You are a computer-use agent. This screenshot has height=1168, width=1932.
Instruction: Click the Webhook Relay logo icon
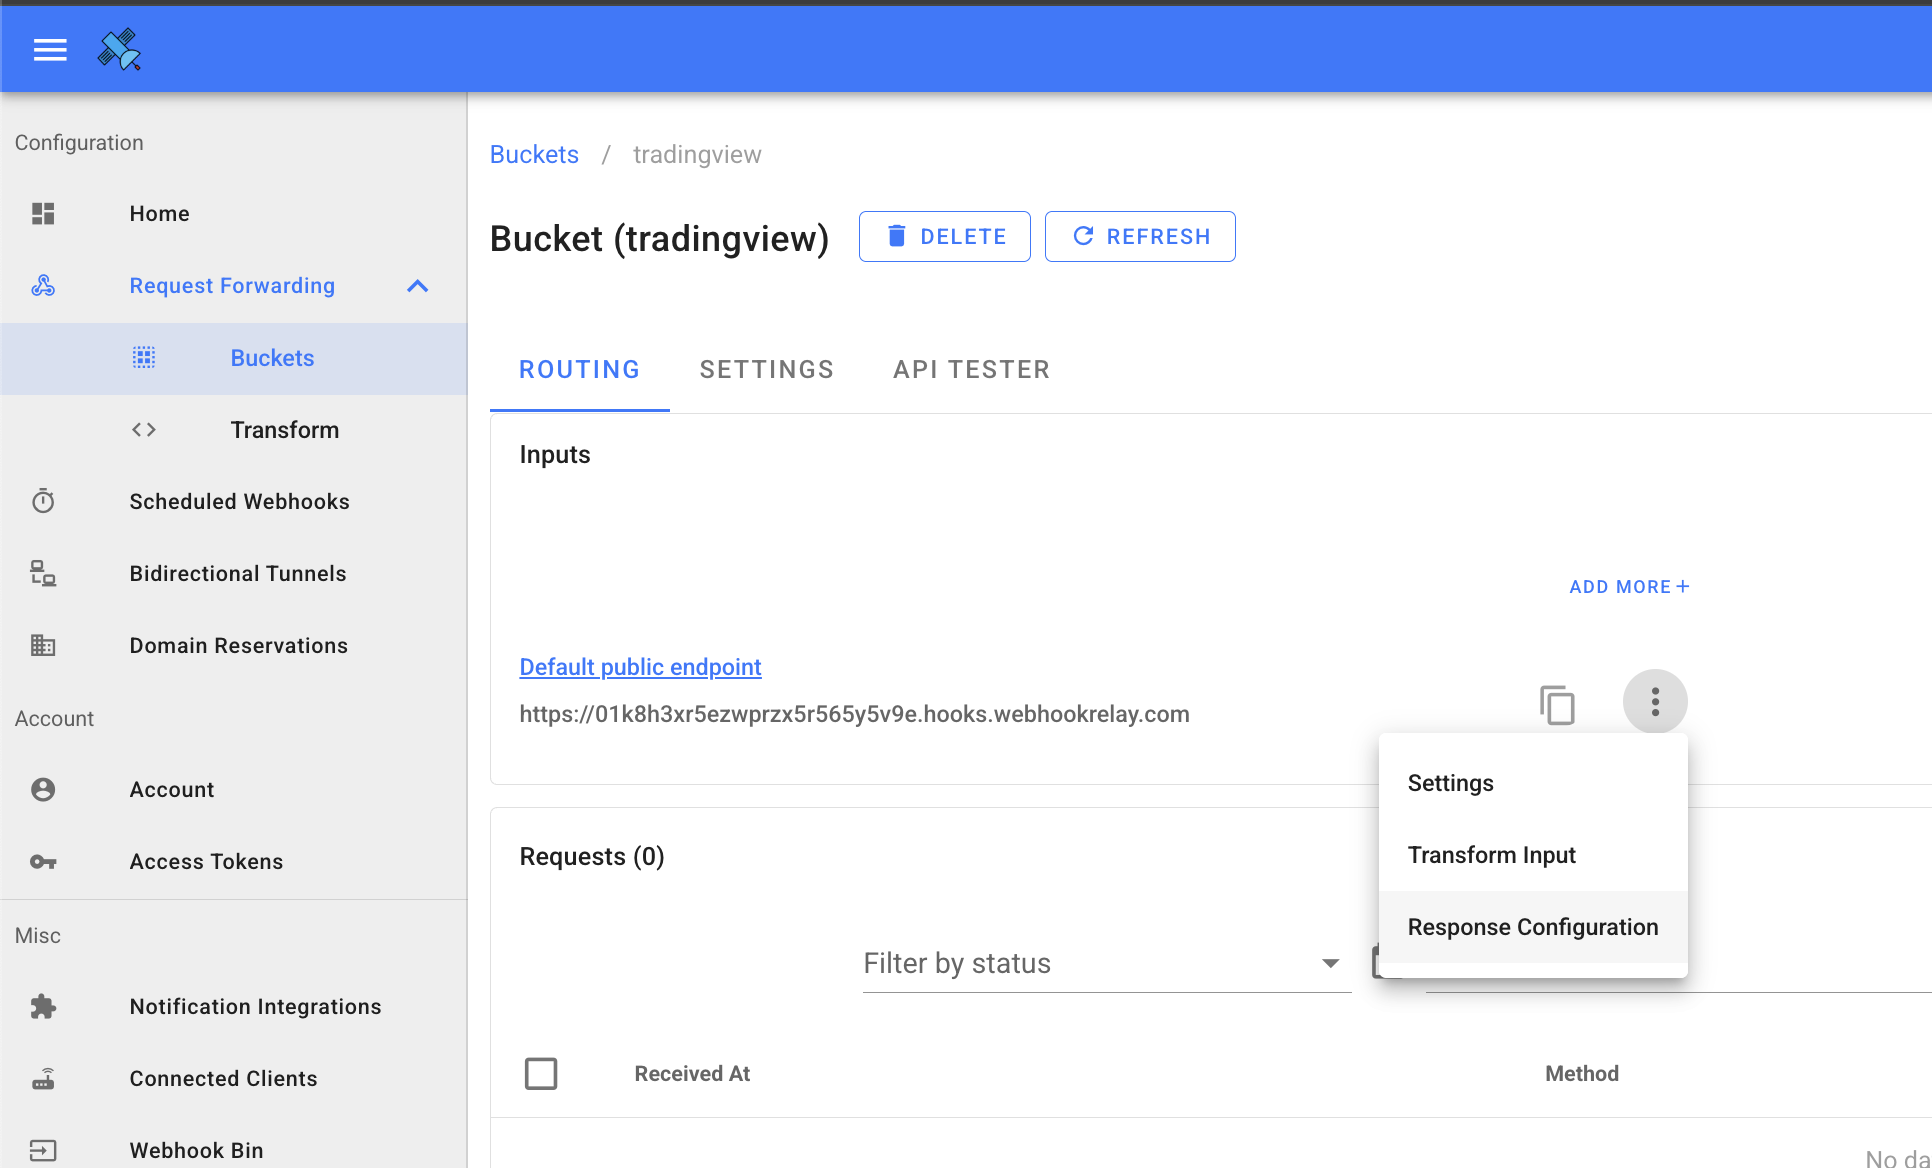pyautogui.click(x=119, y=49)
